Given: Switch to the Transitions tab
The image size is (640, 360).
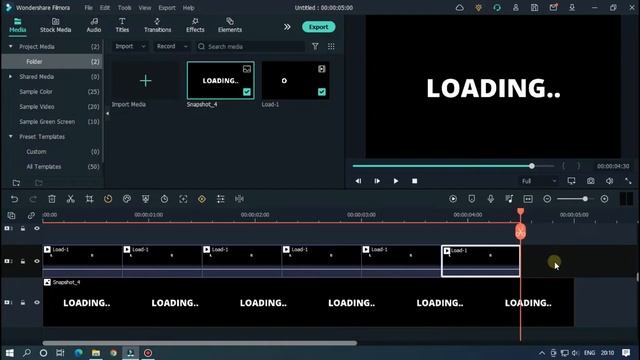Looking at the screenshot, I should (158, 25).
